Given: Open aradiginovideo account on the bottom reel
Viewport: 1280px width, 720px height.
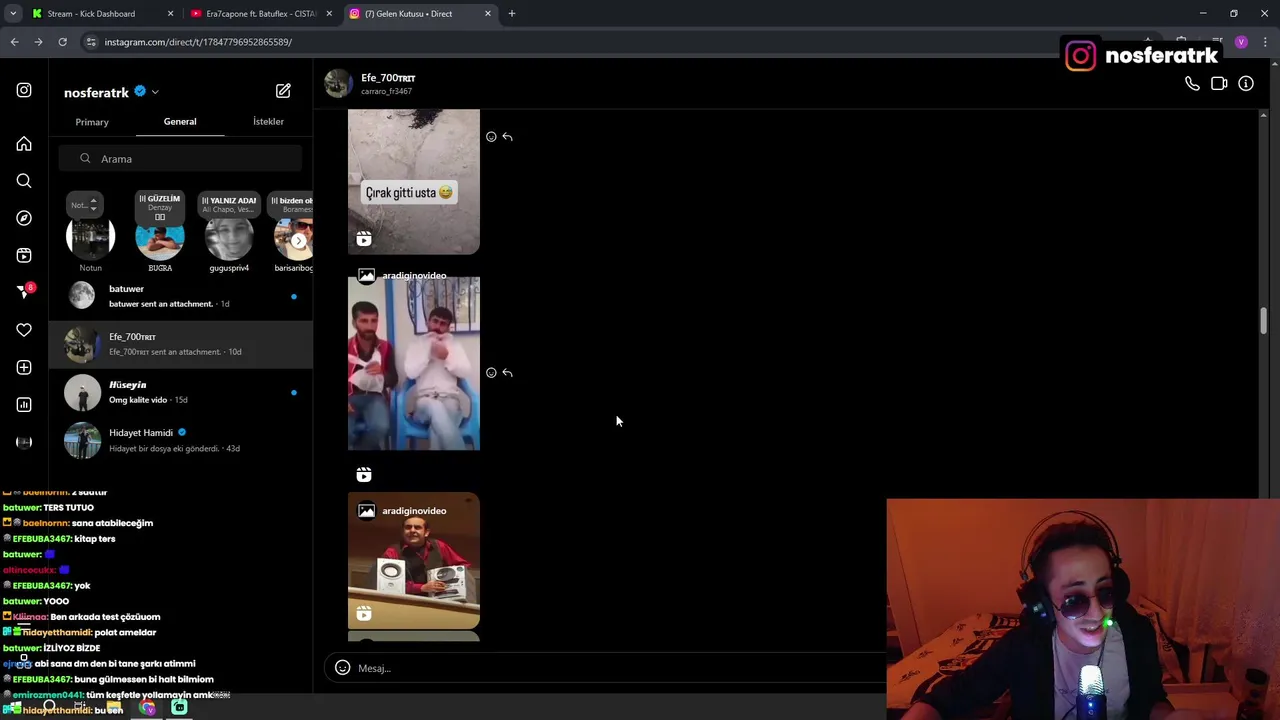Looking at the screenshot, I should [414, 511].
